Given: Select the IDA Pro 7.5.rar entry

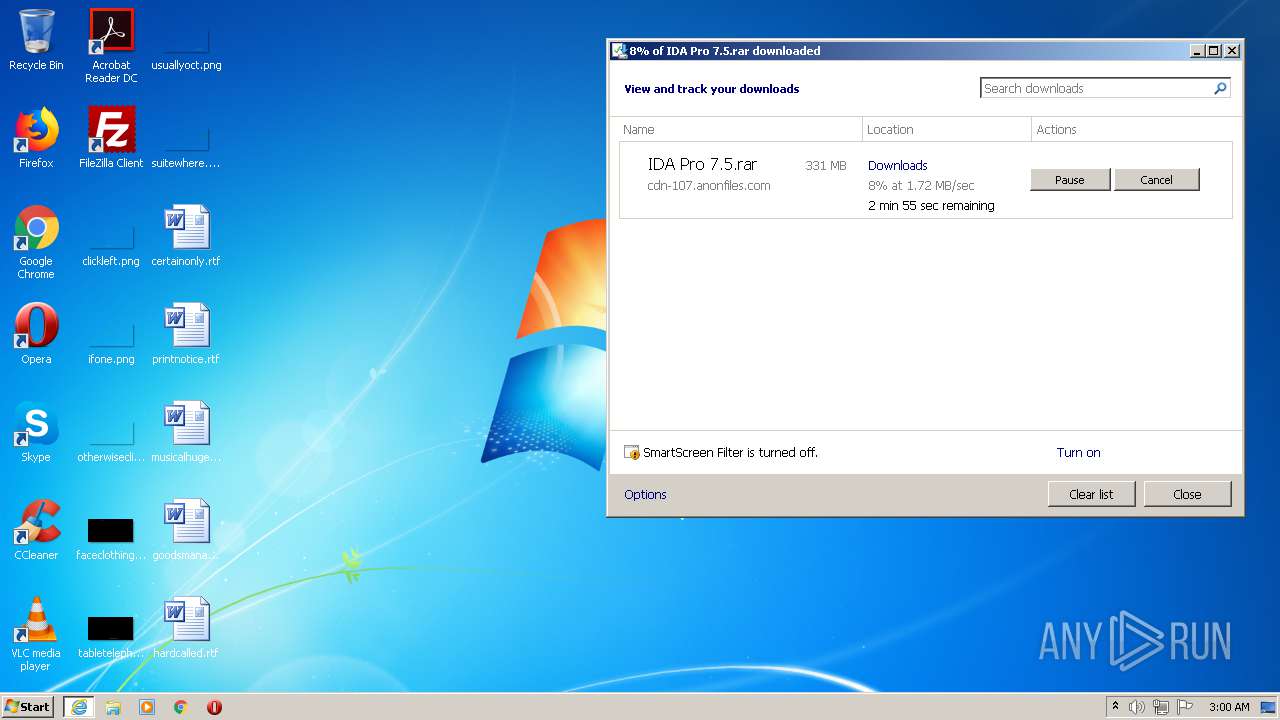Looking at the screenshot, I should pos(926,180).
